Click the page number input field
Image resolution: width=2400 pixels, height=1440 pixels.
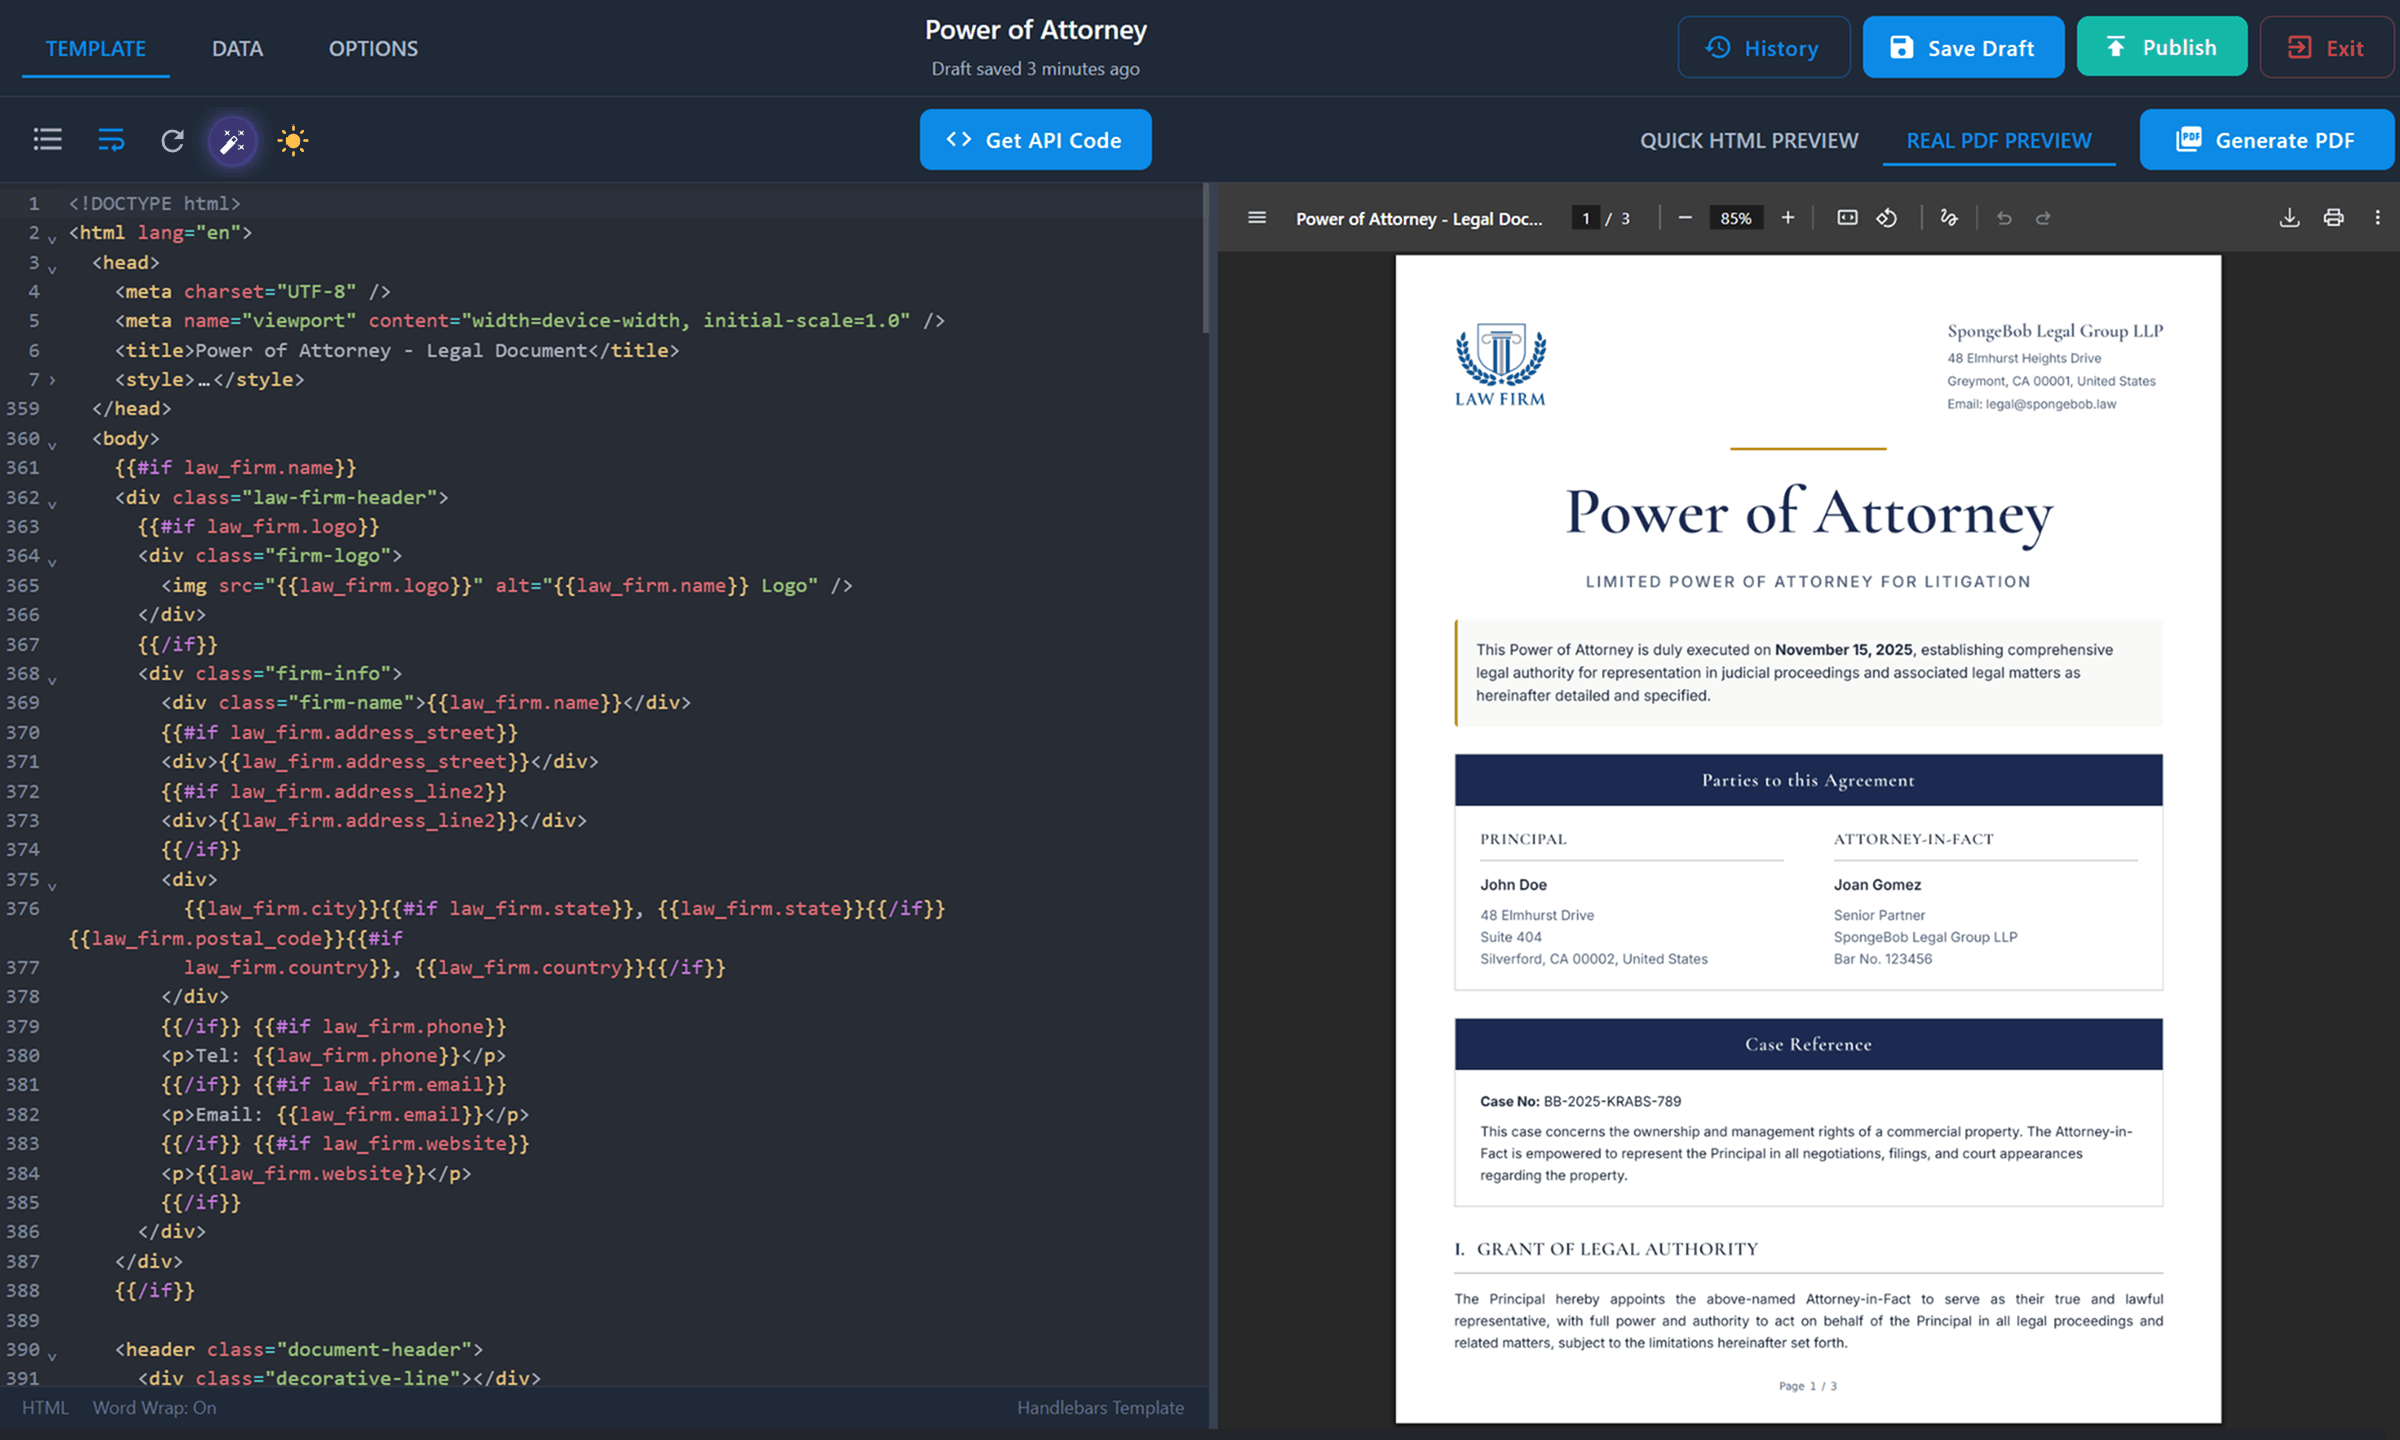point(1586,217)
